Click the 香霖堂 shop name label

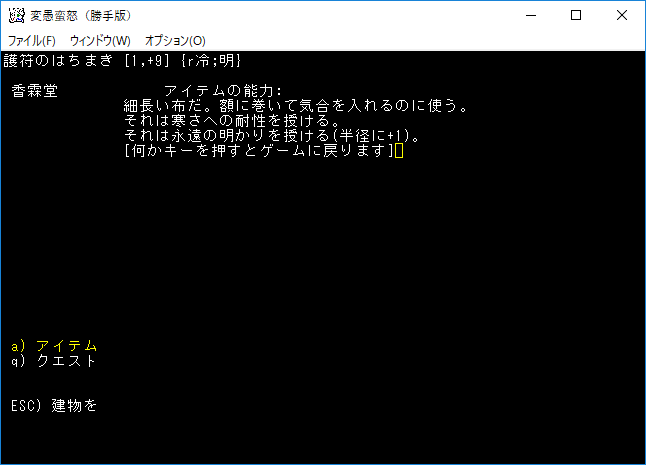[x=35, y=91]
